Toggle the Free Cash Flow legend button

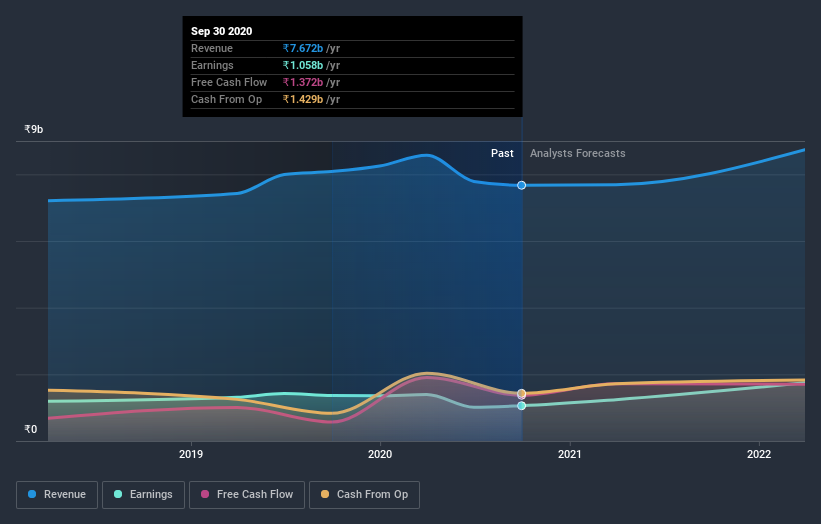(x=247, y=495)
